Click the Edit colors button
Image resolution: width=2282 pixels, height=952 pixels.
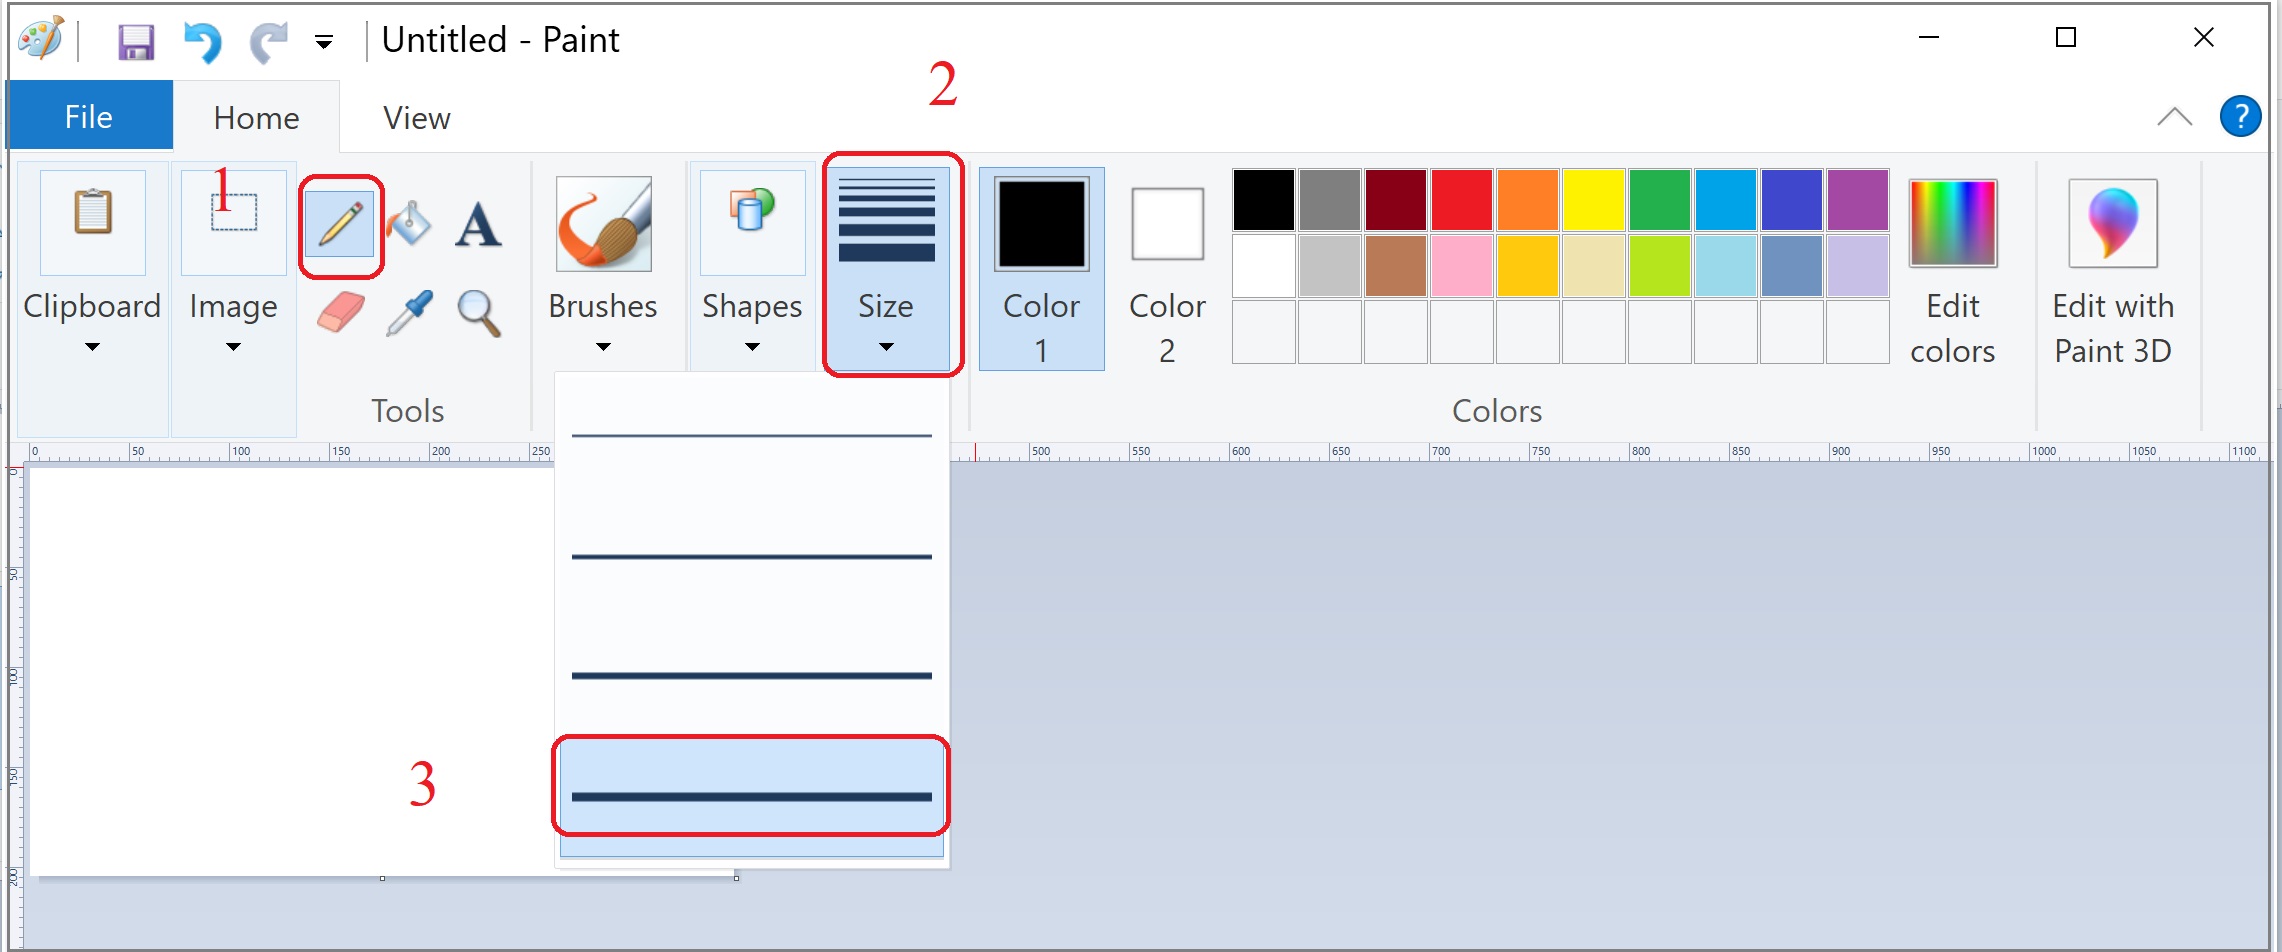click(x=1952, y=268)
